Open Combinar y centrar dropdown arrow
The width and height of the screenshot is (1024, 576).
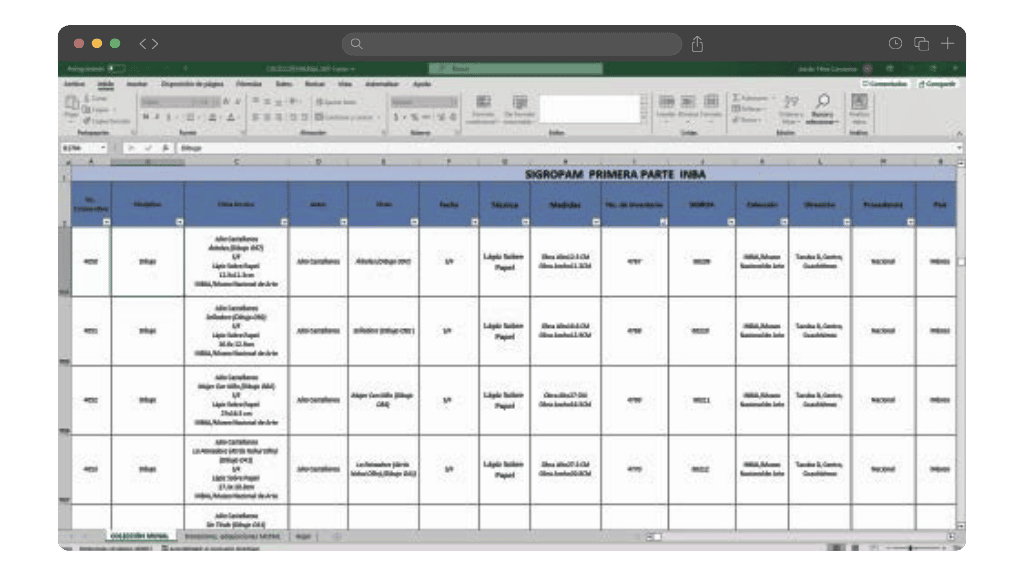click(x=379, y=118)
